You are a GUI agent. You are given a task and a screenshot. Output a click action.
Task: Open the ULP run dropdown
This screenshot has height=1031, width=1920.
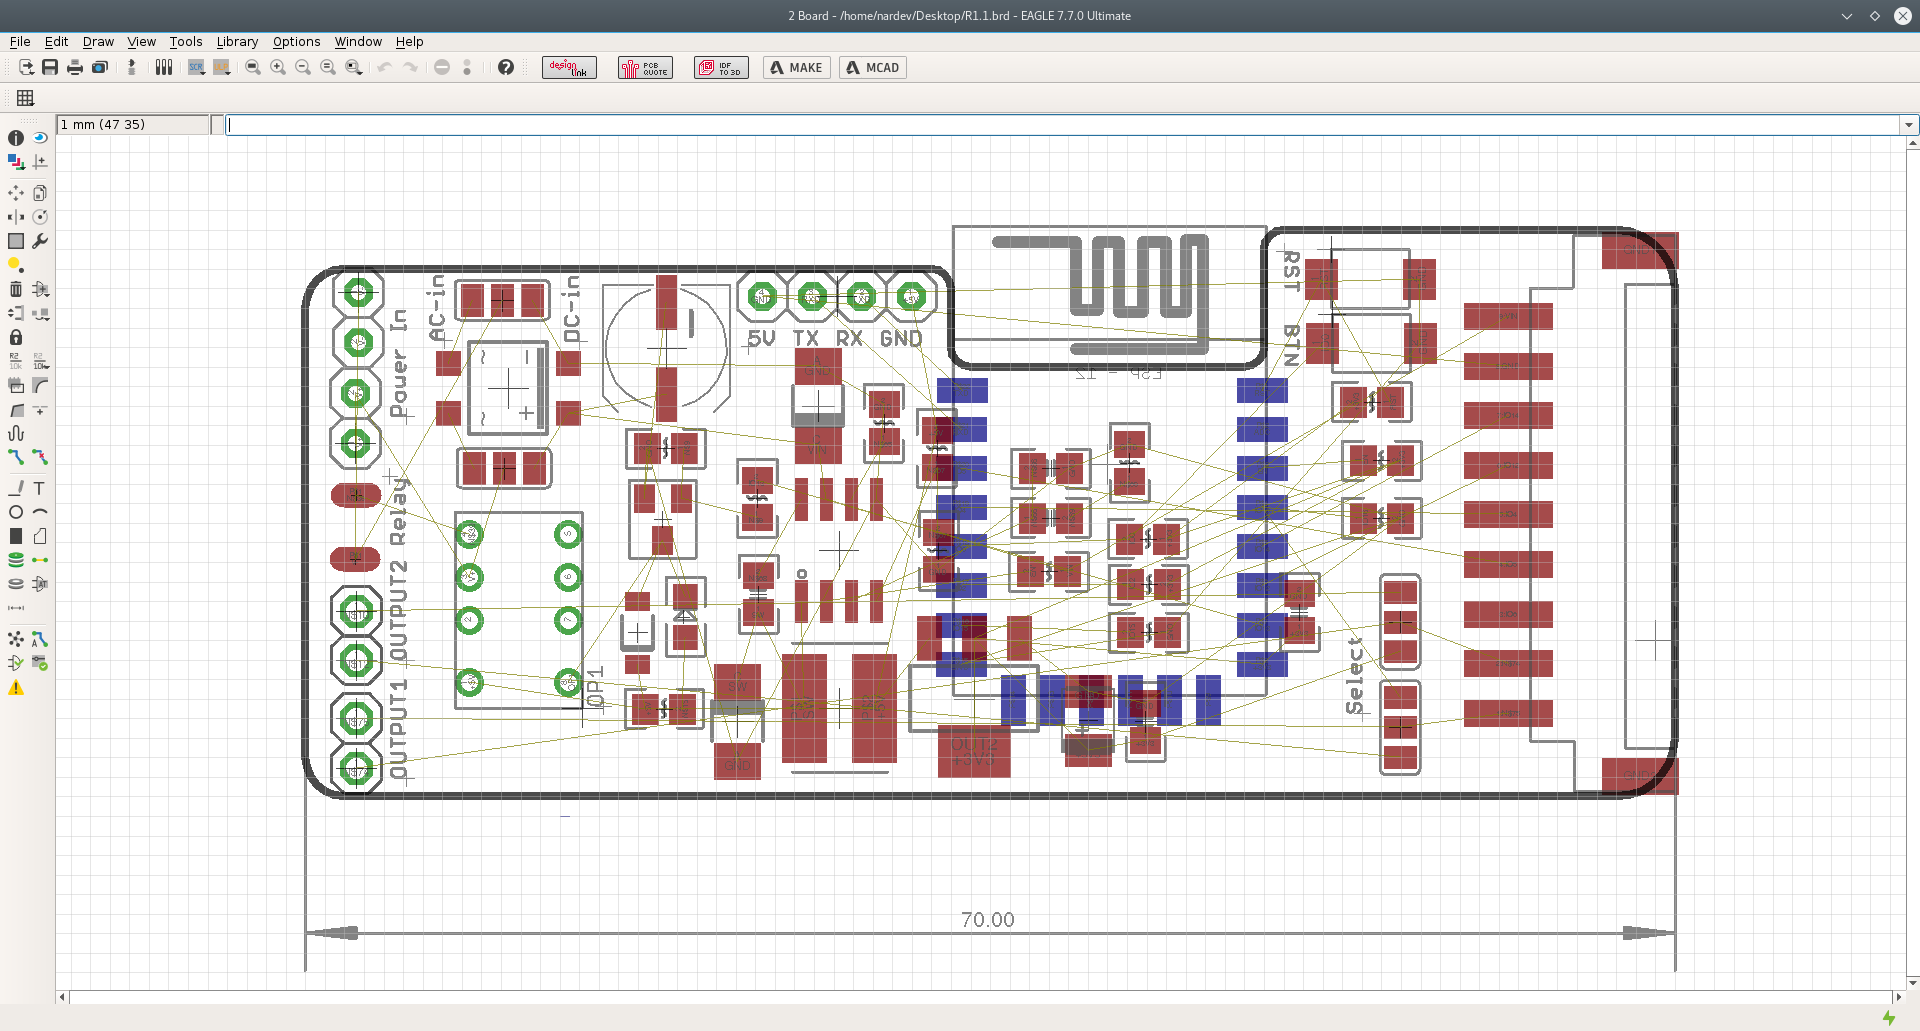tap(222, 67)
